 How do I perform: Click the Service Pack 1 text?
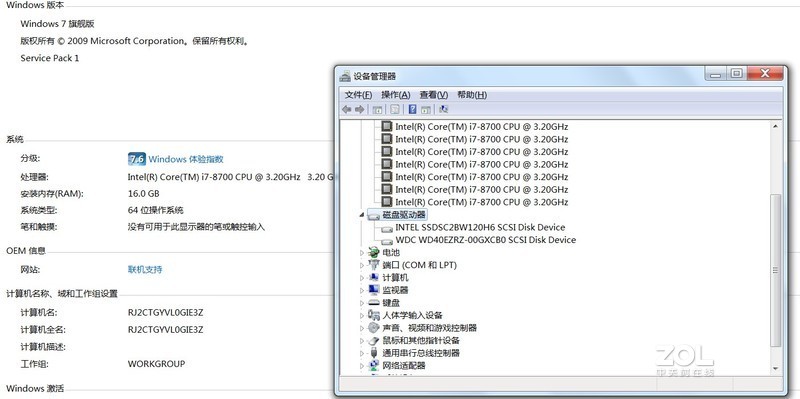[x=49, y=58]
